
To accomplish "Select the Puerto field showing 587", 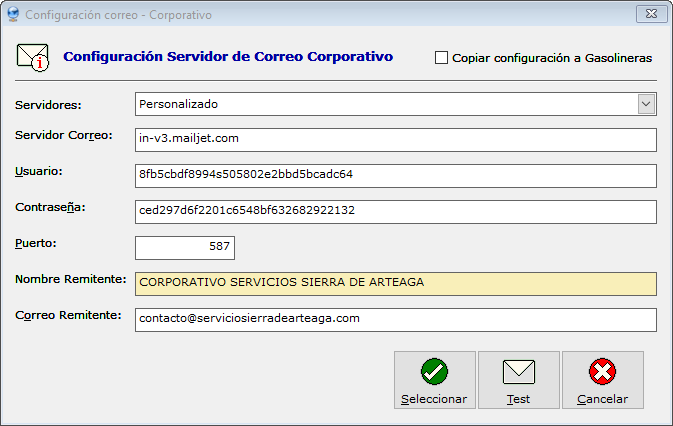I will (x=184, y=247).
